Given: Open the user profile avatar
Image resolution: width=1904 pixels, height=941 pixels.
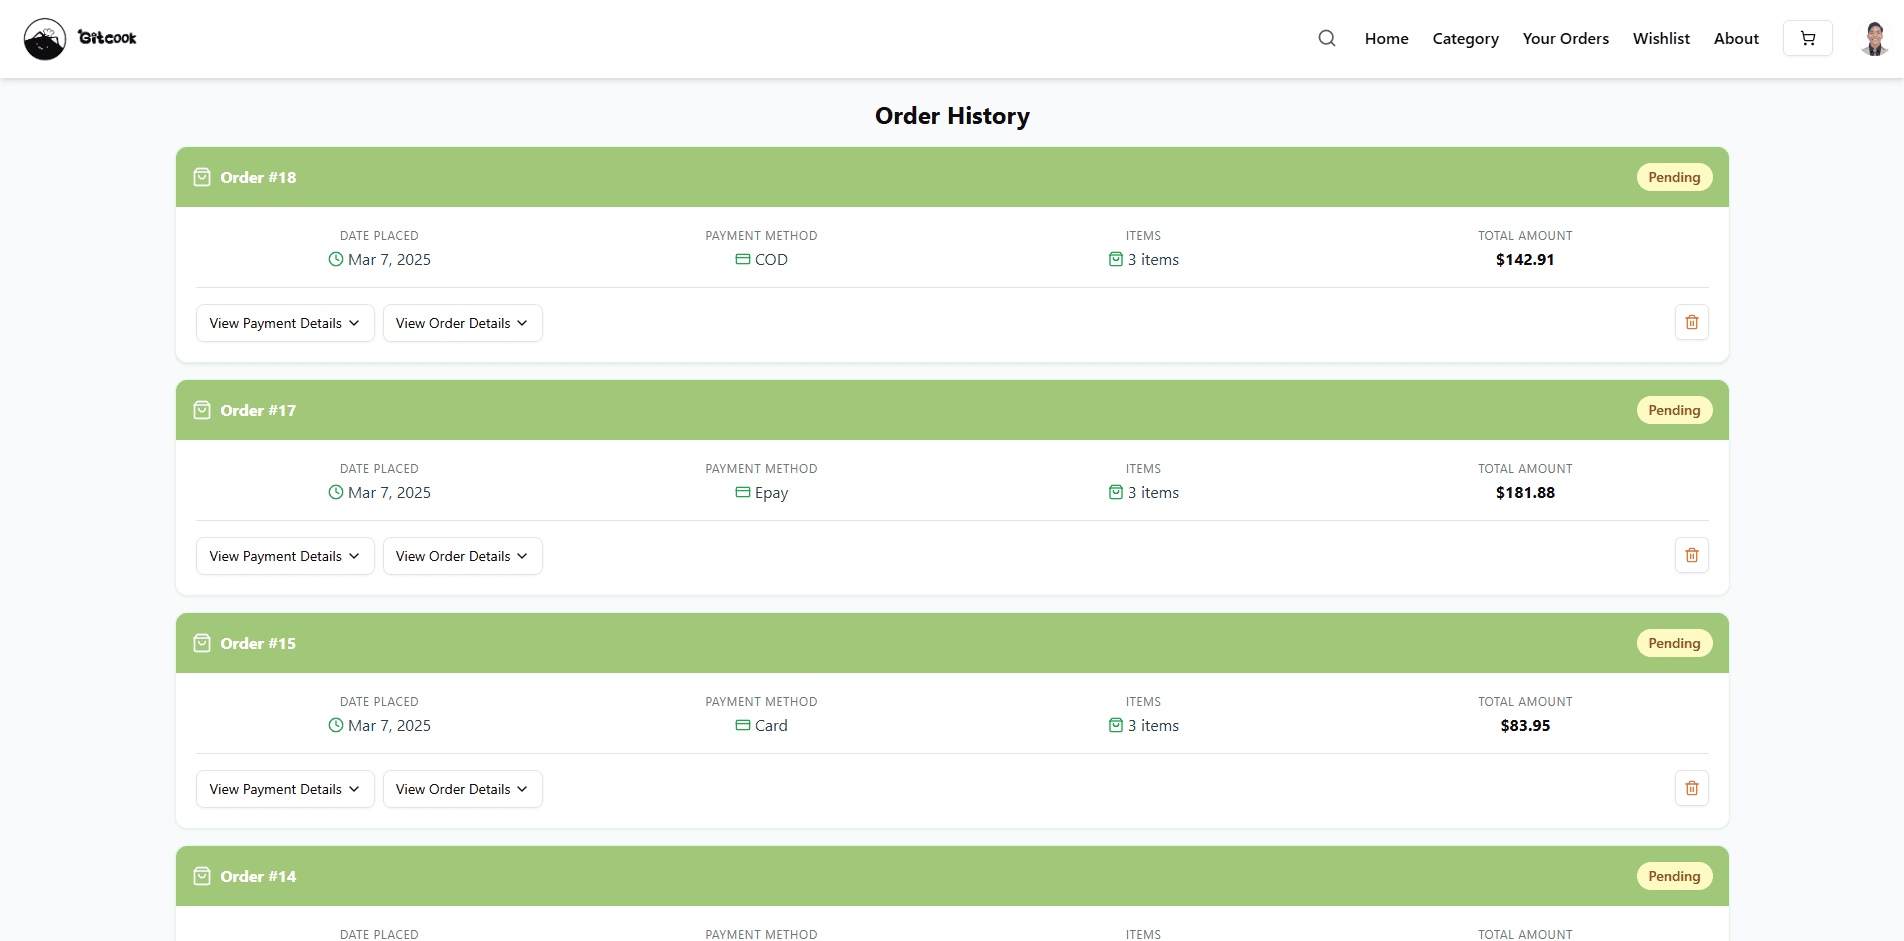Looking at the screenshot, I should click(1875, 38).
